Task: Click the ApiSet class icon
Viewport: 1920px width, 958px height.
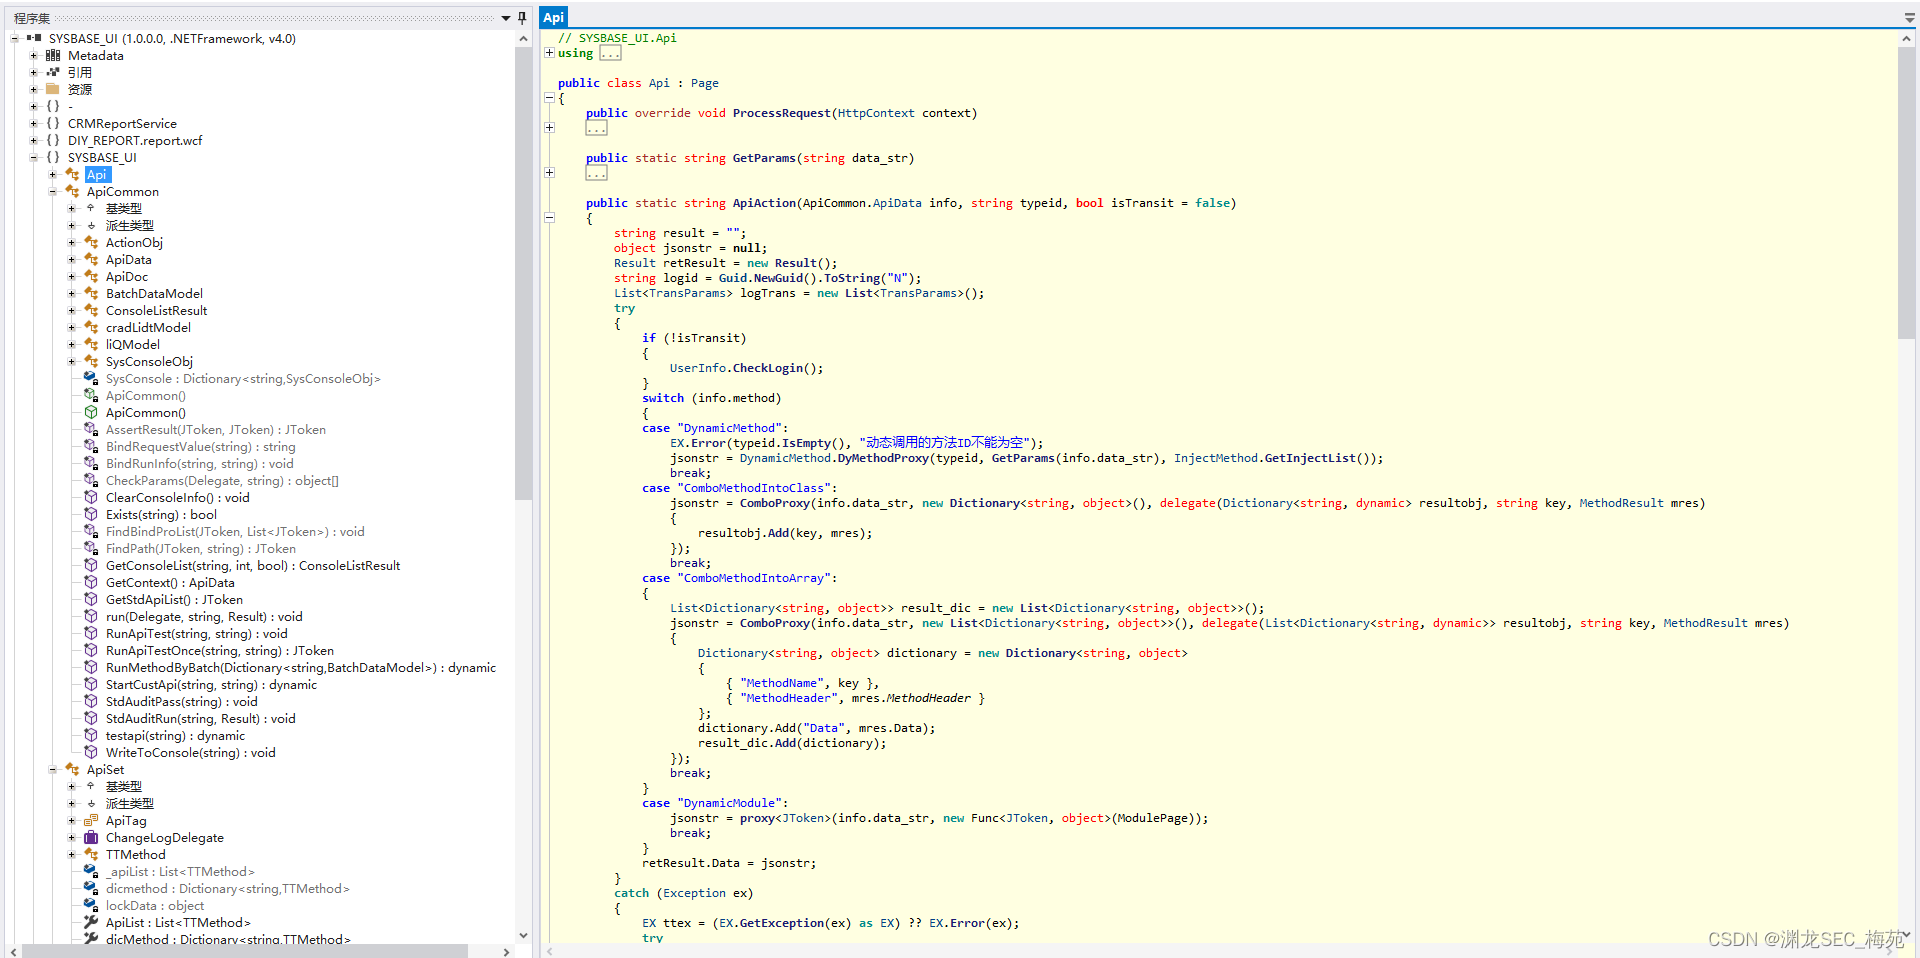Action: pyautogui.click(x=72, y=769)
